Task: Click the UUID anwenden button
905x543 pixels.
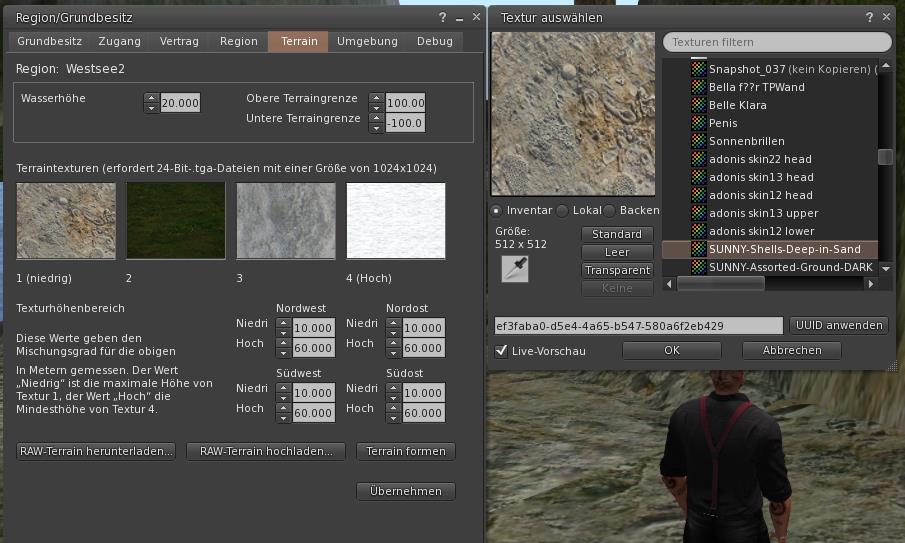Action: (838, 326)
